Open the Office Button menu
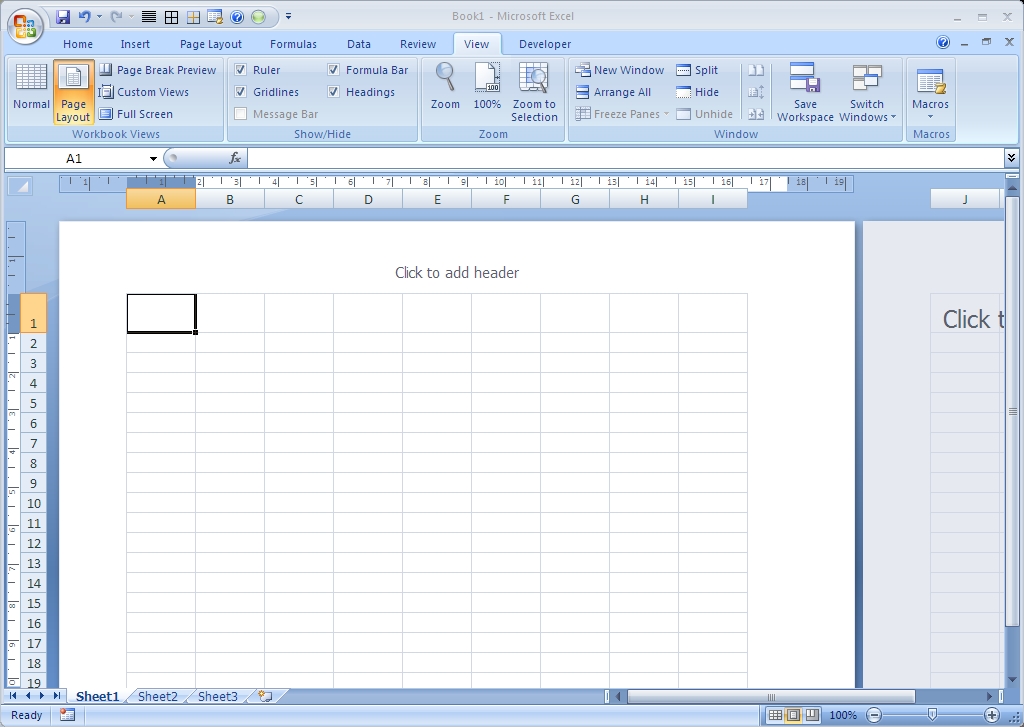The image size is (1024, 727). (x=25, y=26)
